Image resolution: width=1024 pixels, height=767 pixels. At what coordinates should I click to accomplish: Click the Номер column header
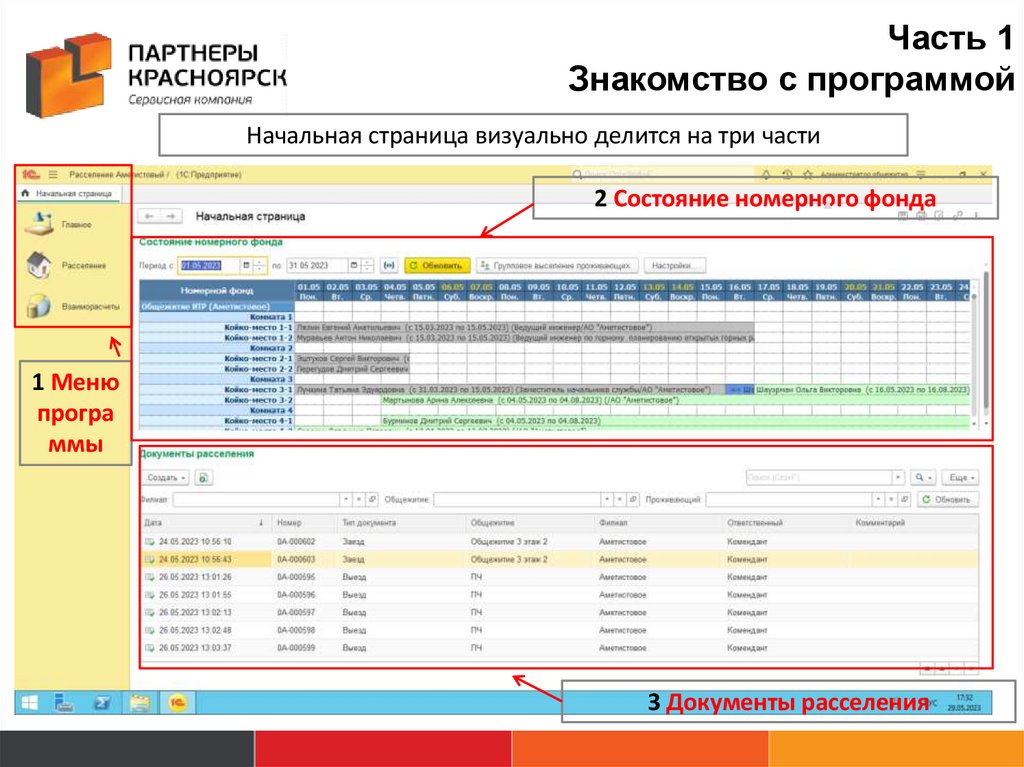[x=305, y=523]
